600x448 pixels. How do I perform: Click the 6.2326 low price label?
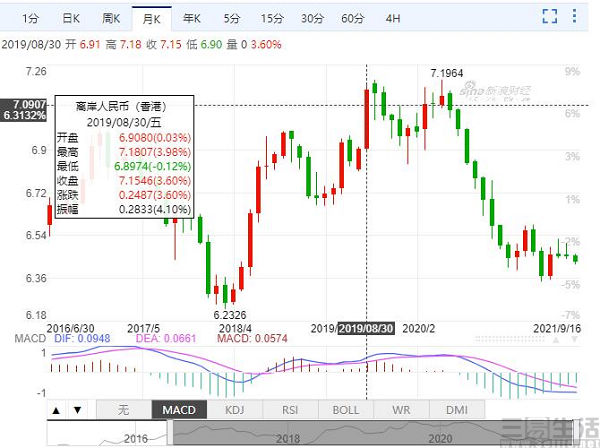click(x=230, y=315)
